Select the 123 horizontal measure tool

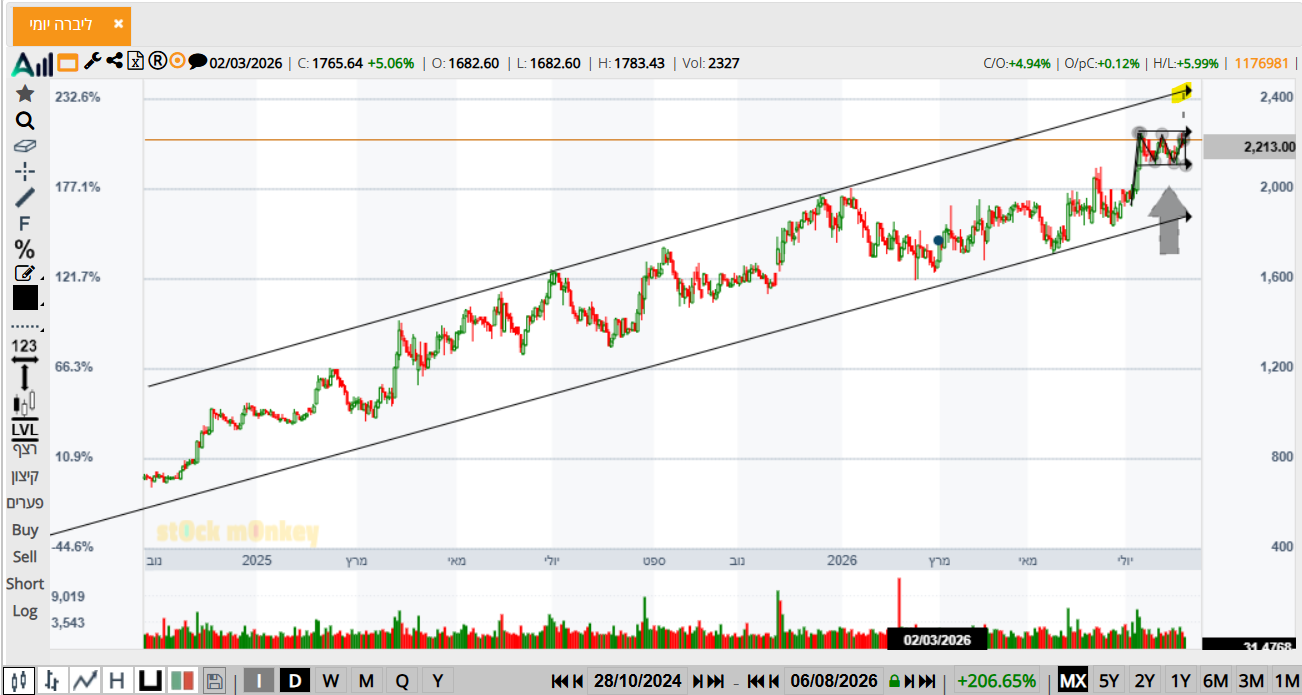(x=25, y=350)
